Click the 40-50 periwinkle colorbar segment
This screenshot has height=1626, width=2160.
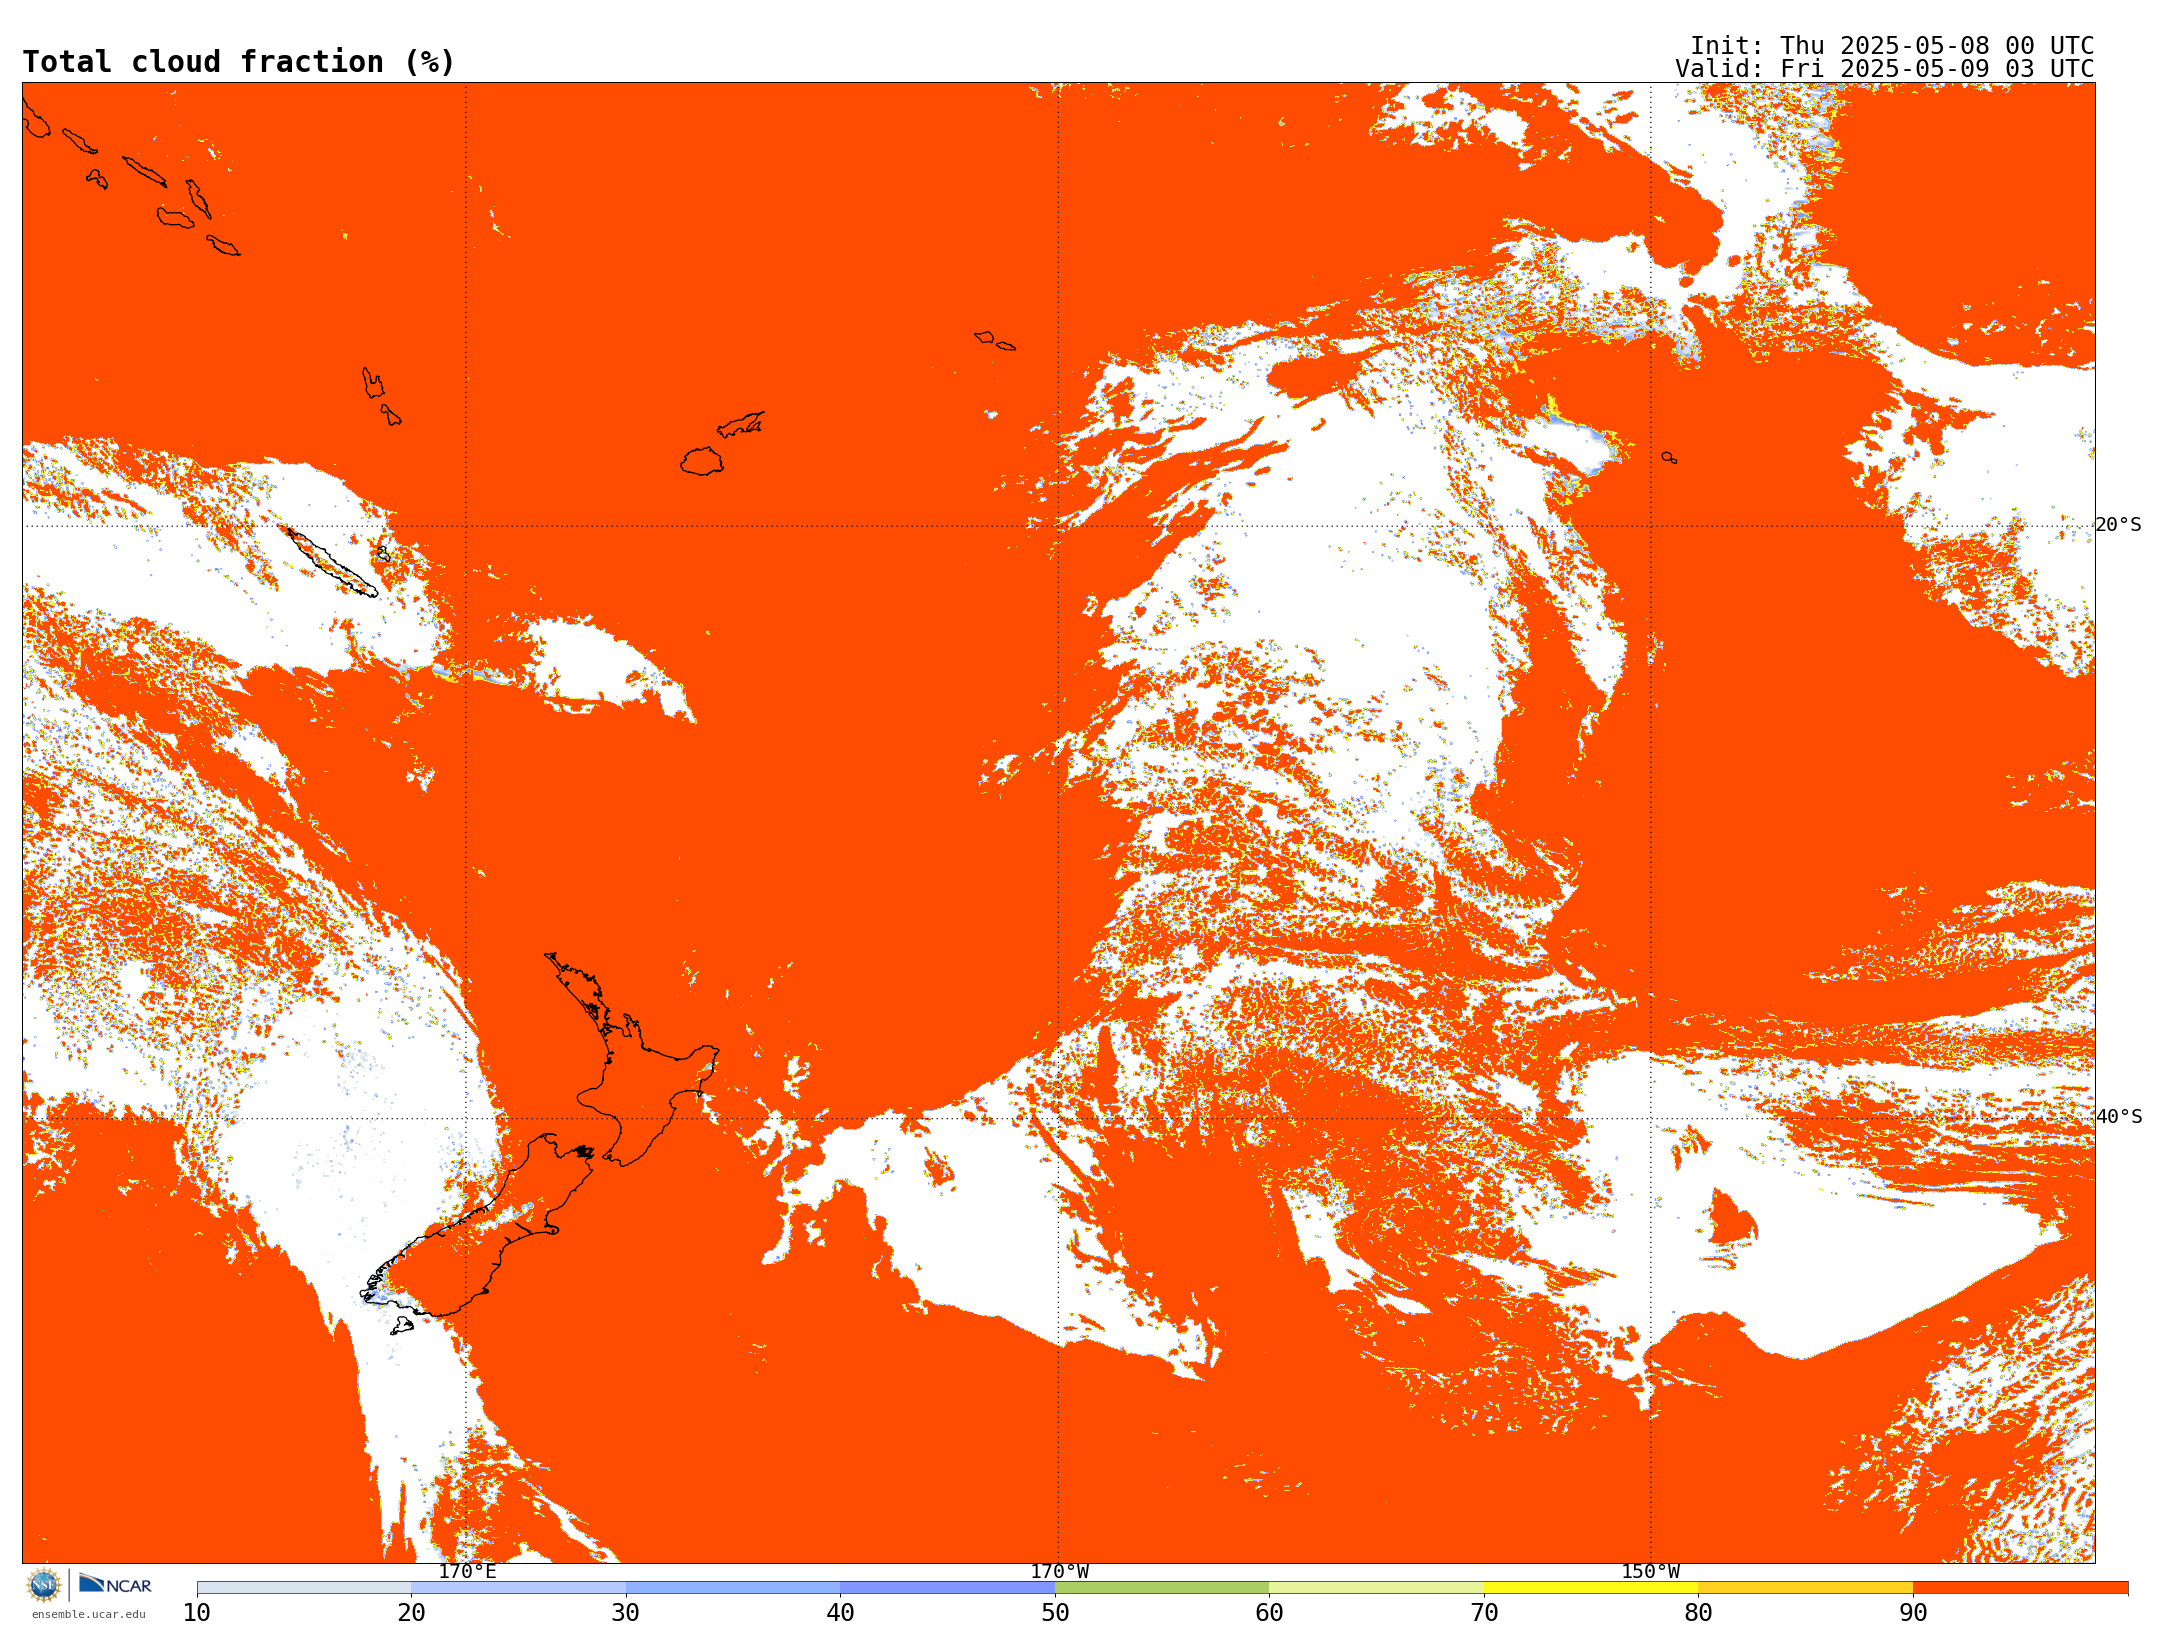pyautogui.click(x=947, y=1588)
